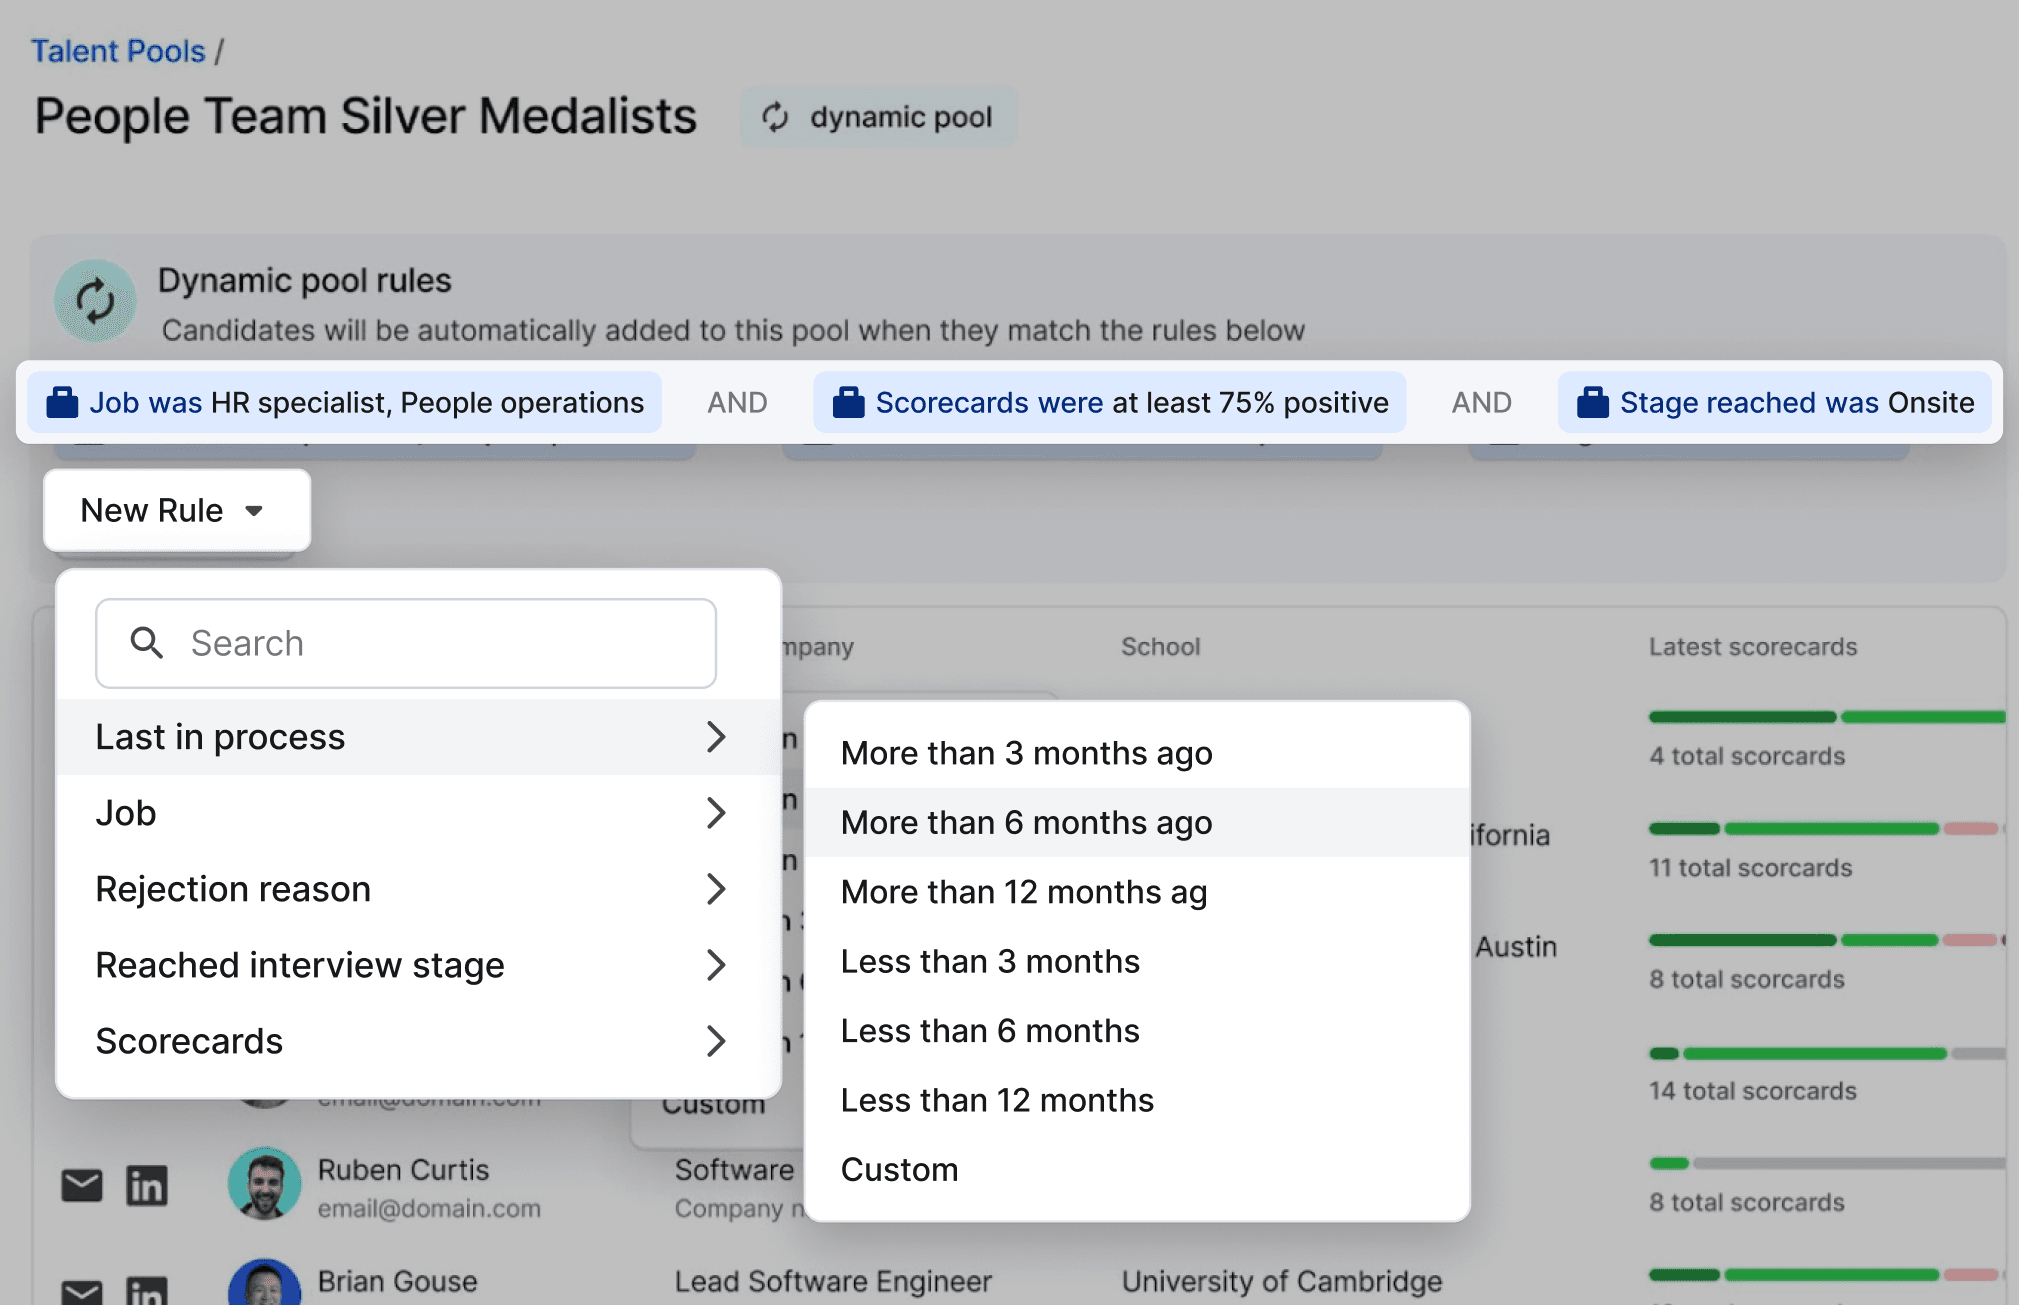Click the magnifying glass icon in the search box

[x=146, y=643]
